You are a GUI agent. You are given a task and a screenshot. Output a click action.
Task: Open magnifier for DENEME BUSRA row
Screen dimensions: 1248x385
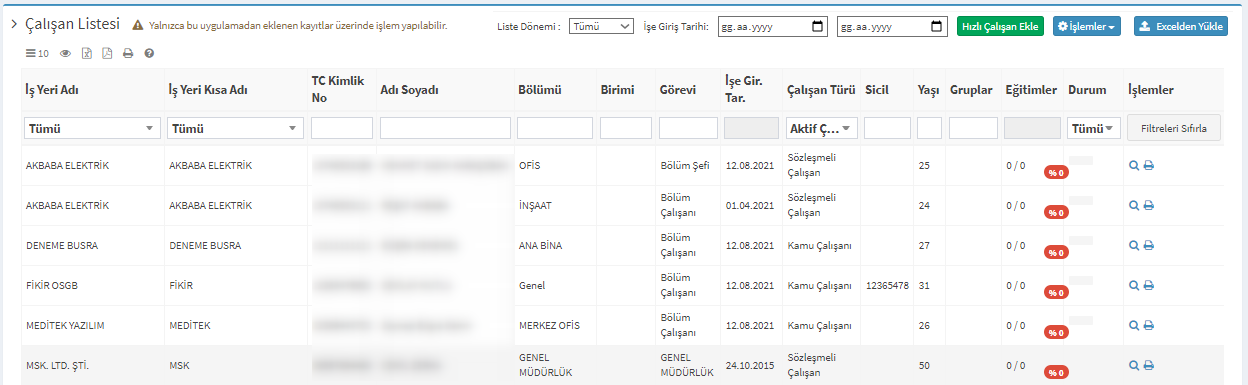[x=1134, y=245]
